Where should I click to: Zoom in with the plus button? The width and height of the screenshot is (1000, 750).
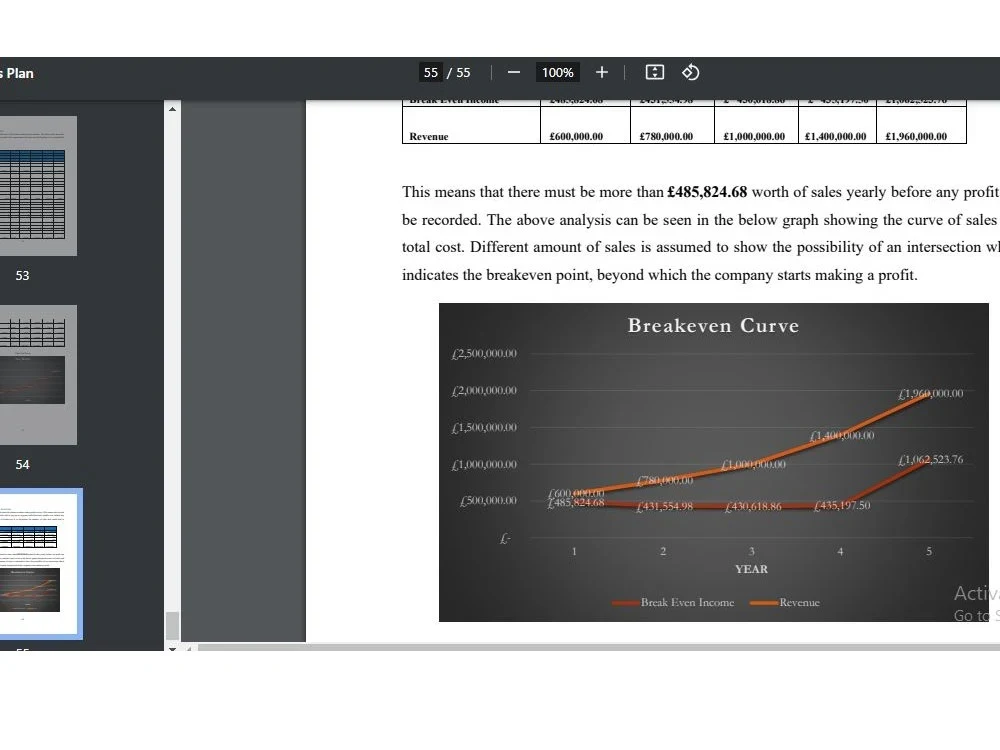coord(601,73)
